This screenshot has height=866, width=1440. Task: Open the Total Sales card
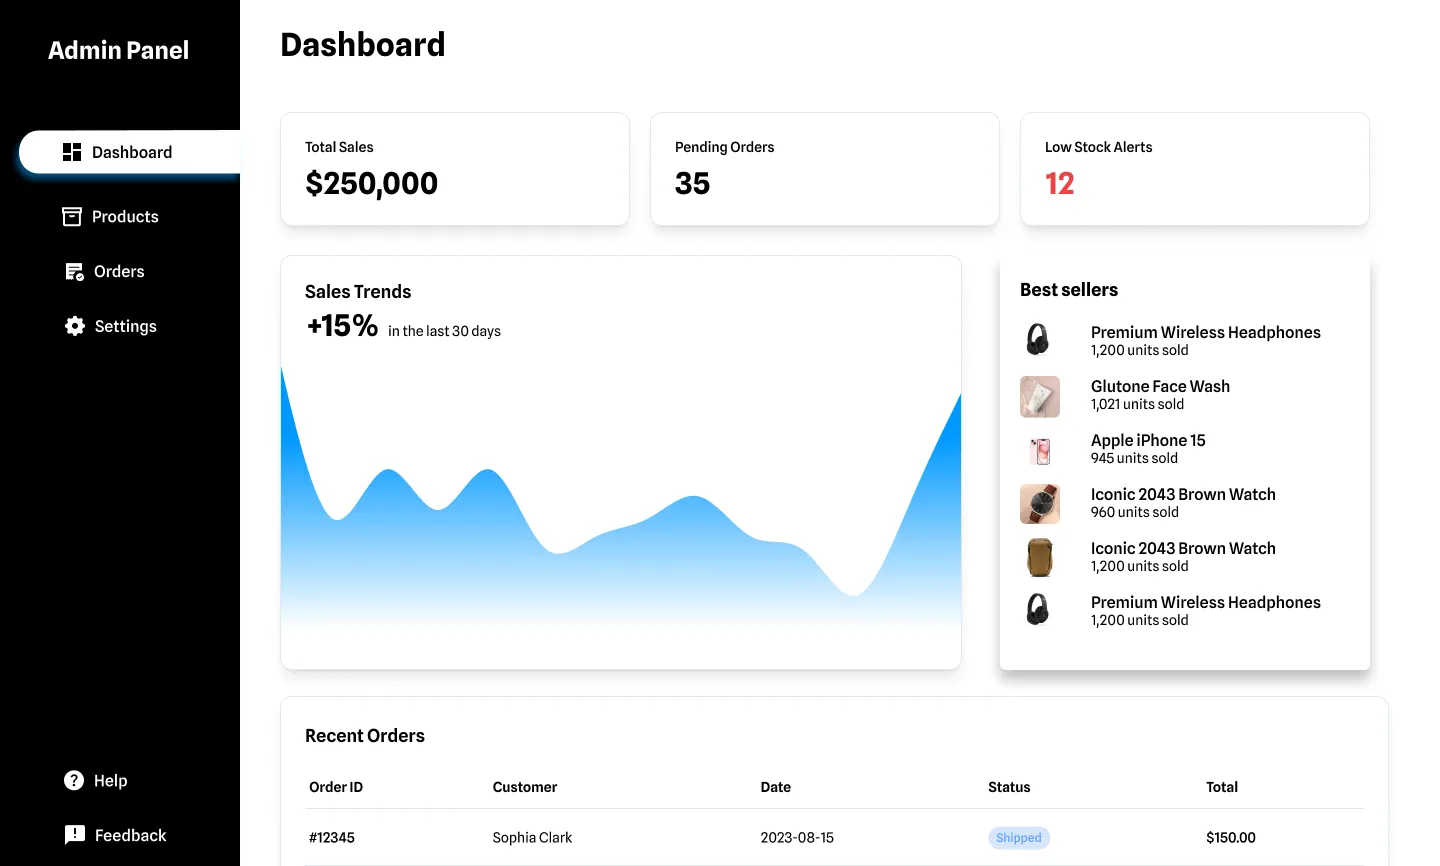pyautogui.click(x=455, y=169)
